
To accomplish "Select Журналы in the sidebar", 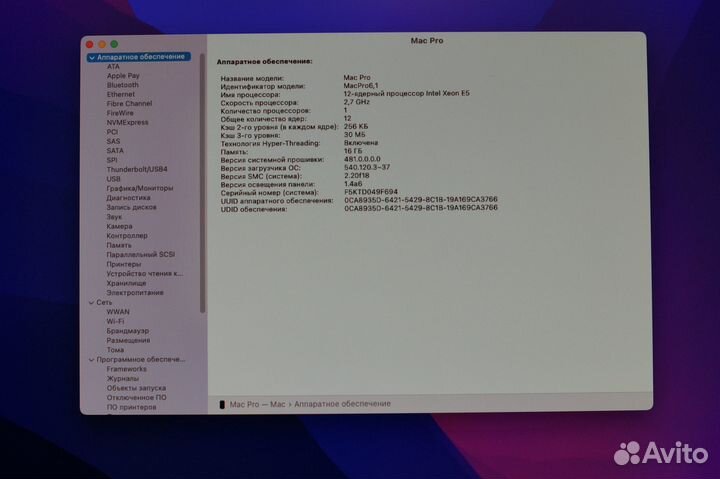I will pos(122,378).
